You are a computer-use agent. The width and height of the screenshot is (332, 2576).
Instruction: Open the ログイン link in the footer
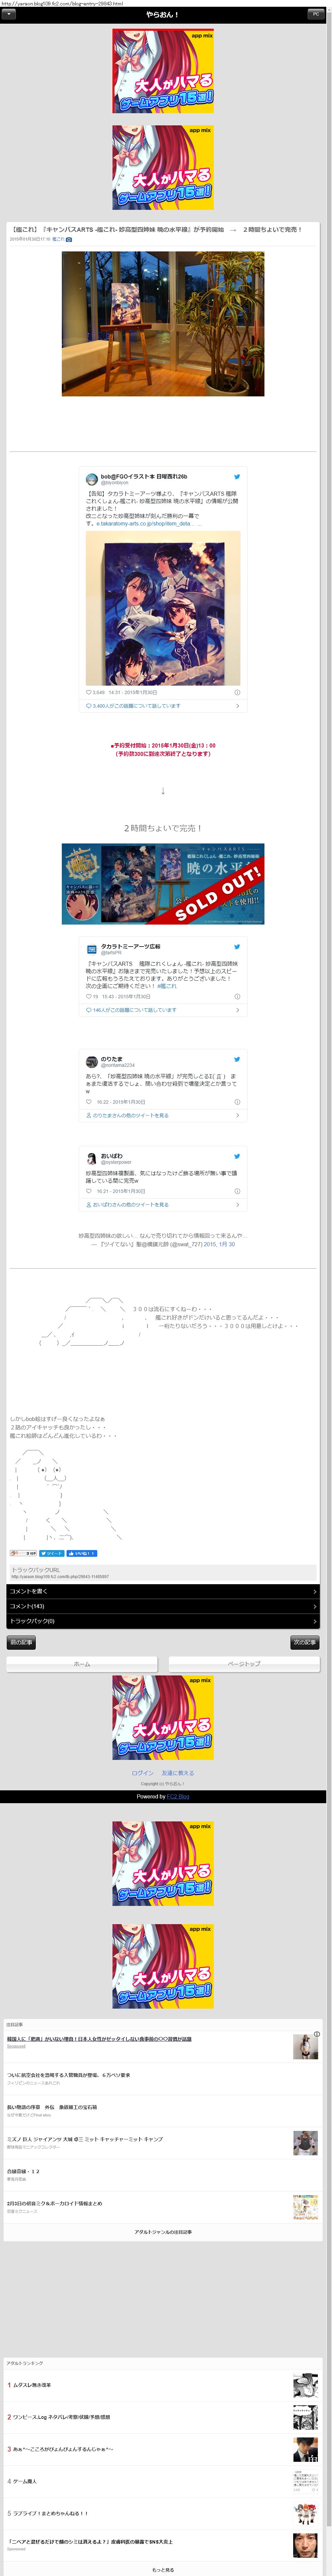pyautogui.click(x=143, y=1773)
